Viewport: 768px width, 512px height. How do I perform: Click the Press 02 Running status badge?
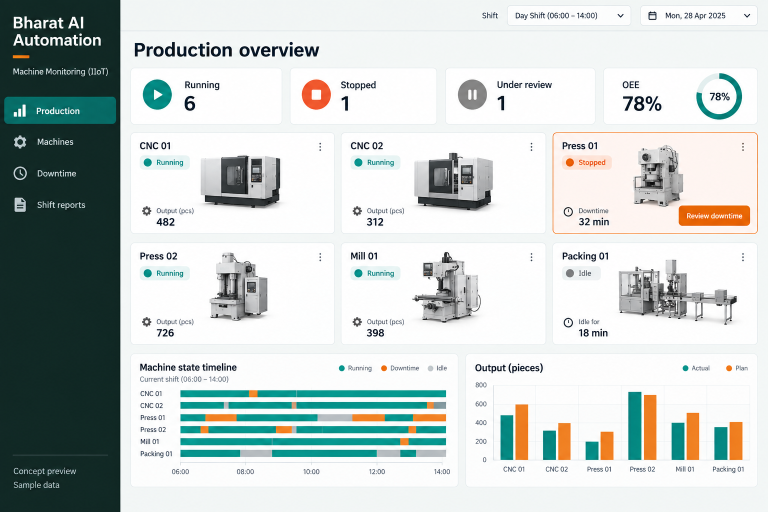165,273
